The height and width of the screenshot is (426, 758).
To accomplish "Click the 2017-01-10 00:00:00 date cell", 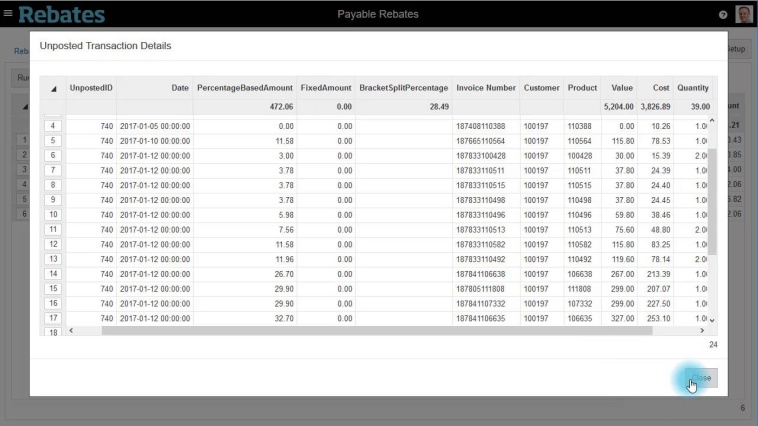I will click(x=155, y=141).
